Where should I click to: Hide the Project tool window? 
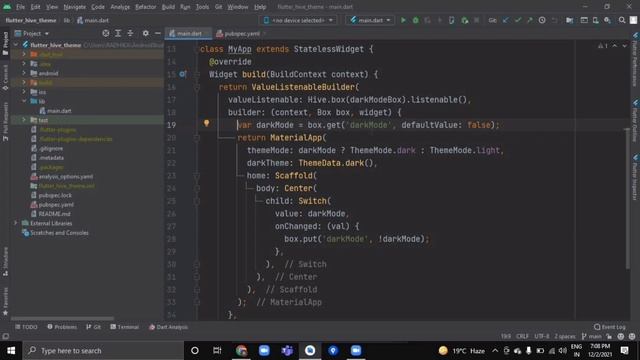pos(158,33)
